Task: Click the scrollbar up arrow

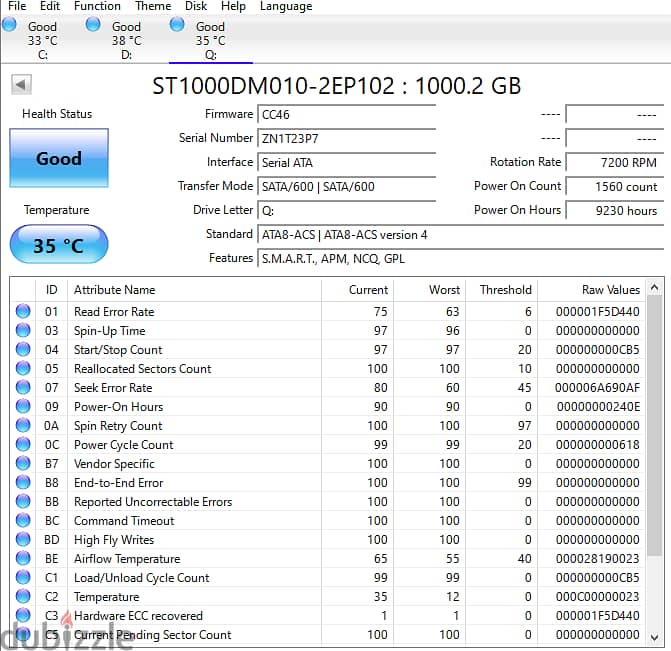Action: pos(654,287)
